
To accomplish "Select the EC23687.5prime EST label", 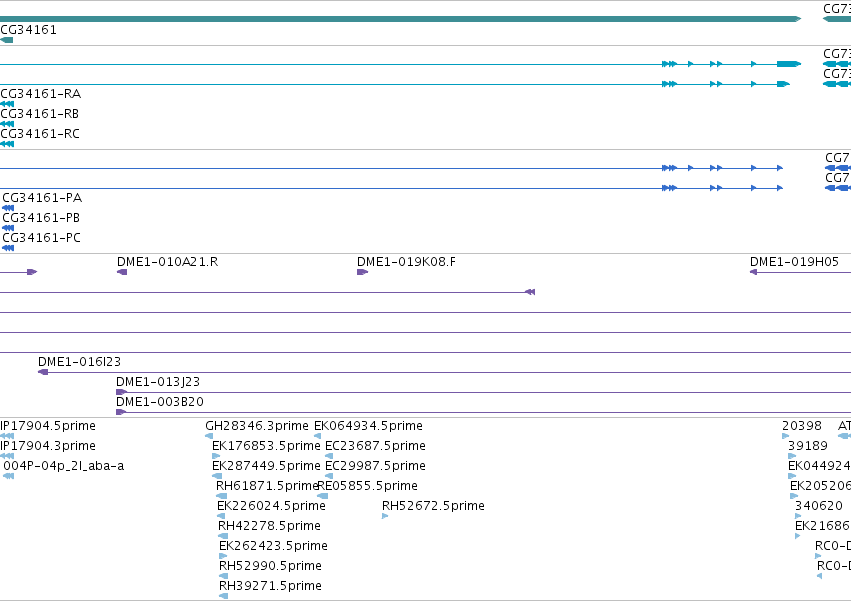I will point(376,446).
